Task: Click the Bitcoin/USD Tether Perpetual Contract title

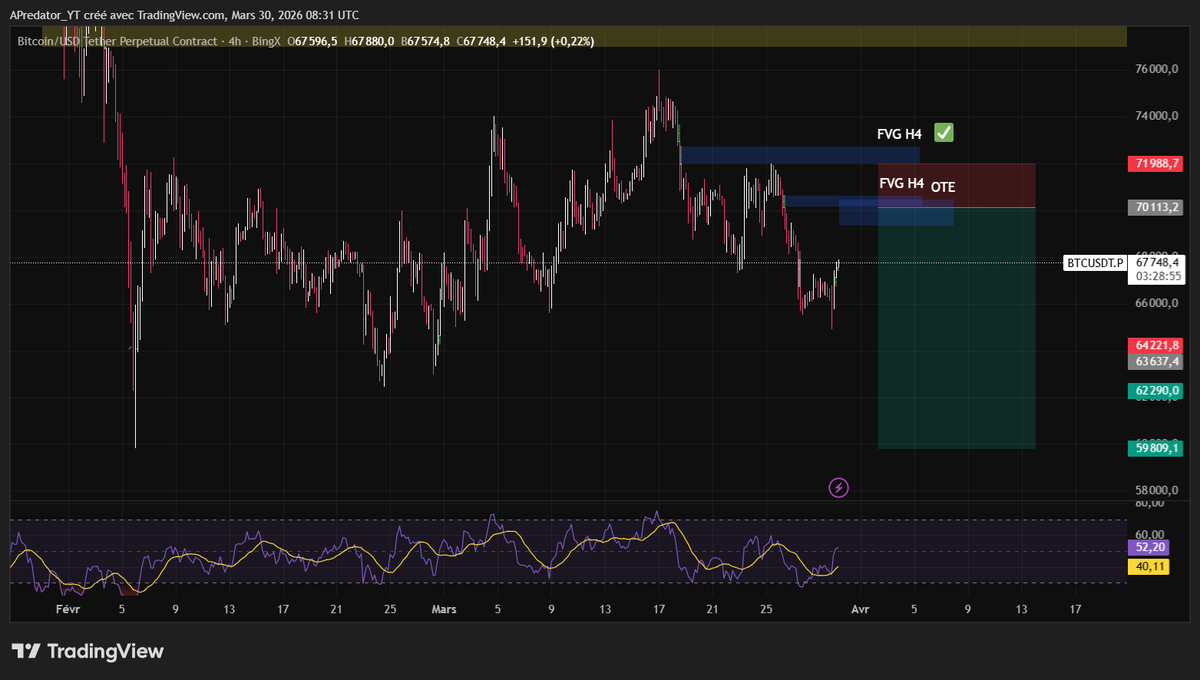Action: (117, 41)
